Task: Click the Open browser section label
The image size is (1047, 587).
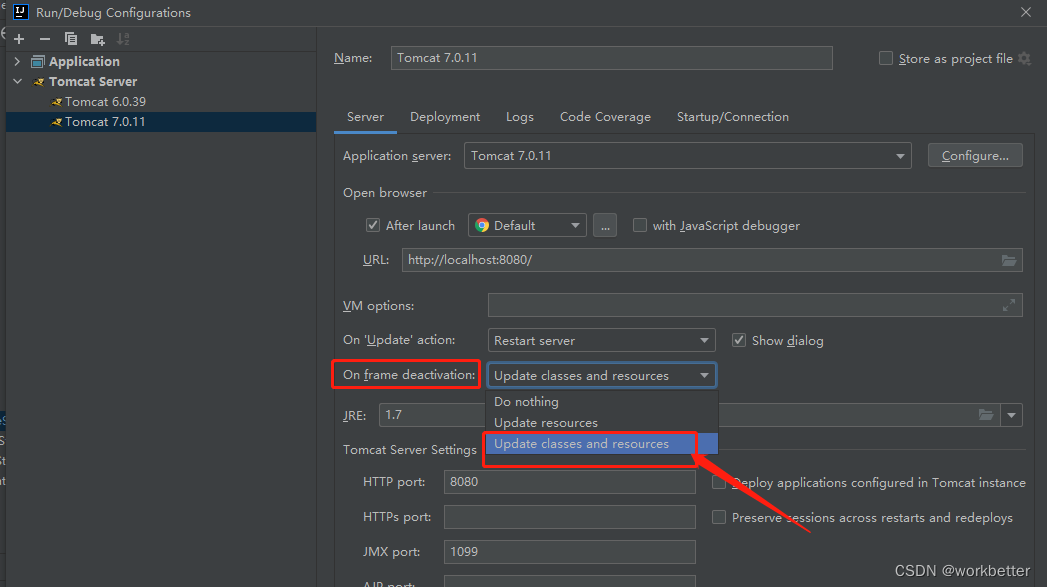Action: pos(385,193)
